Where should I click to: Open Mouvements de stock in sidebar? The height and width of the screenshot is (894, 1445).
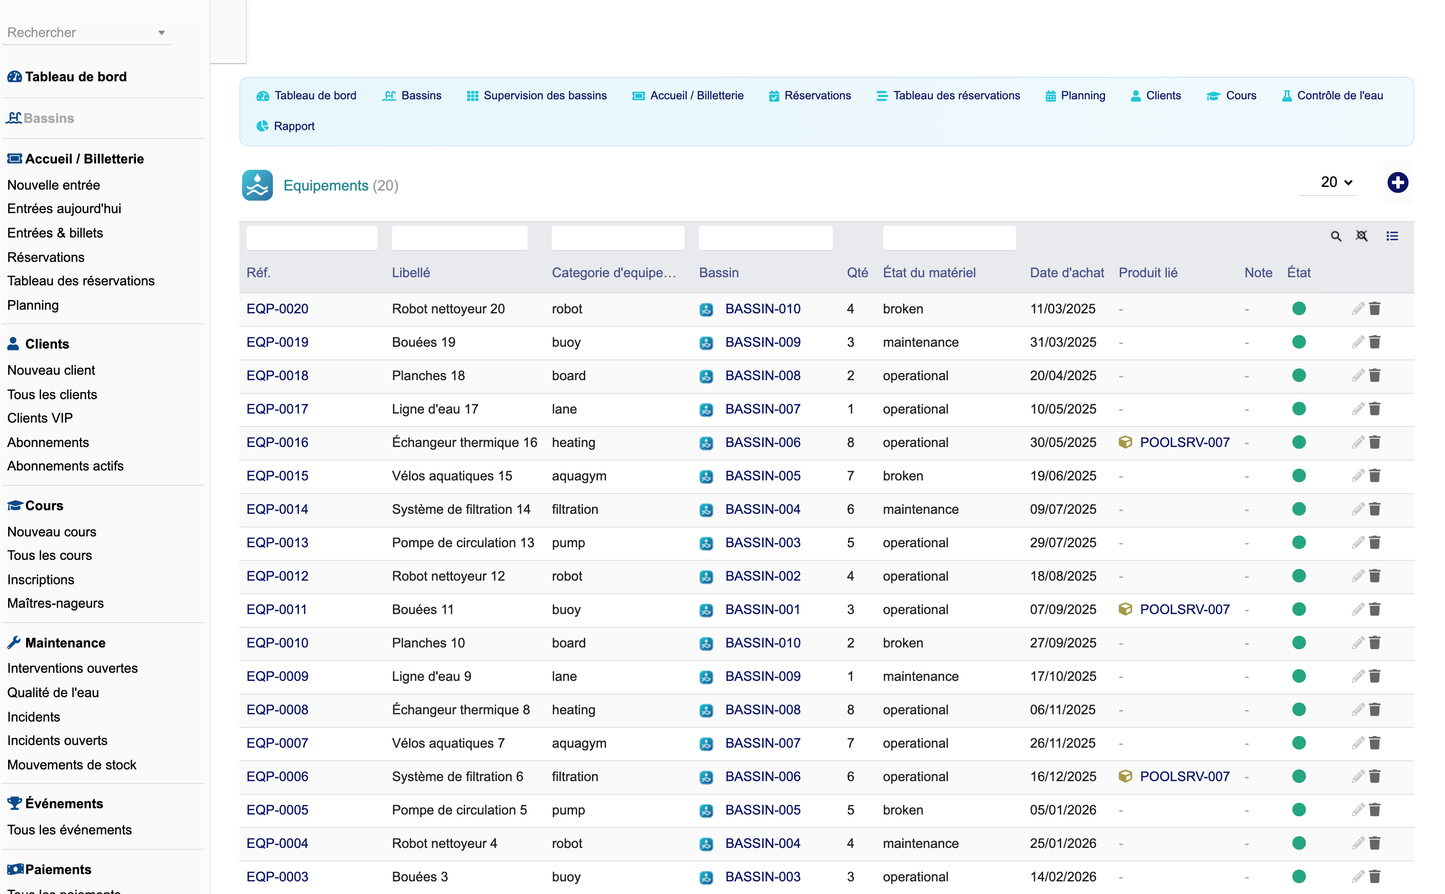72,765
